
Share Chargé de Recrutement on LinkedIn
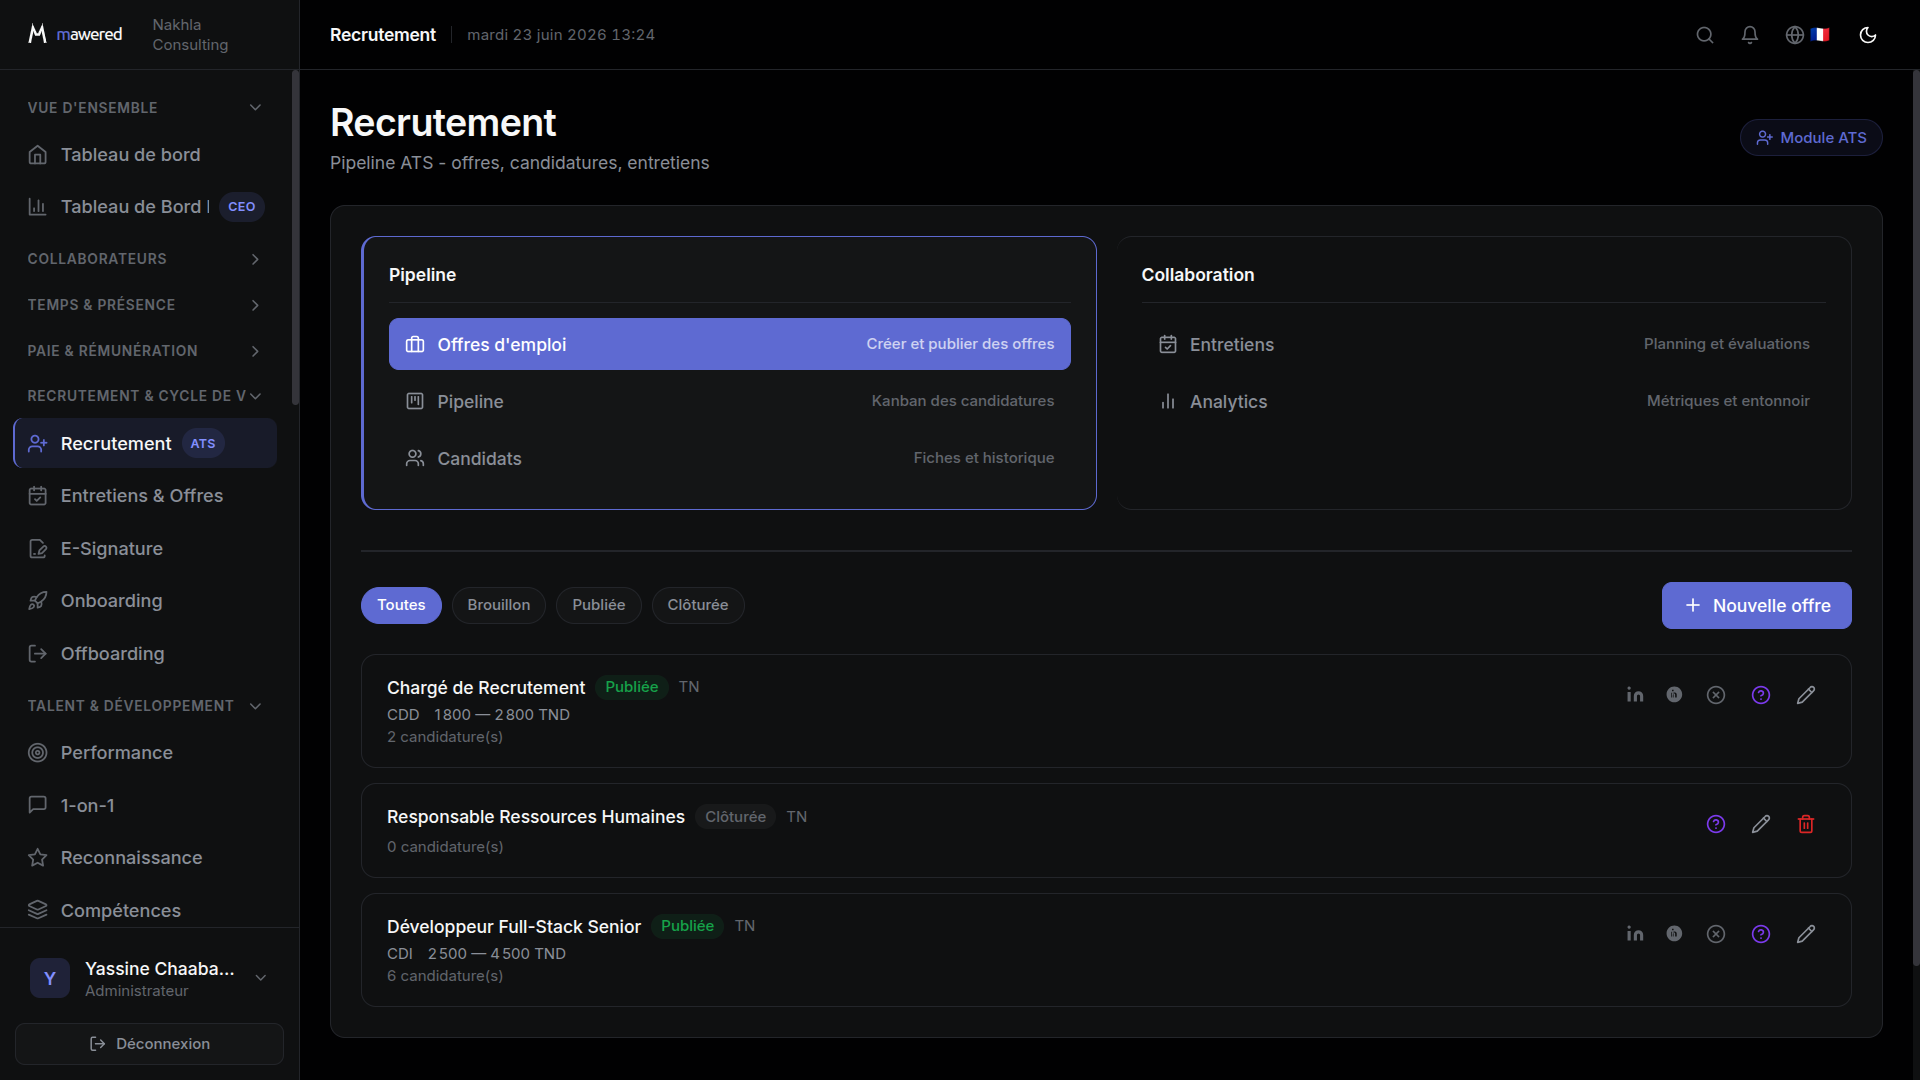[1635, 695]
